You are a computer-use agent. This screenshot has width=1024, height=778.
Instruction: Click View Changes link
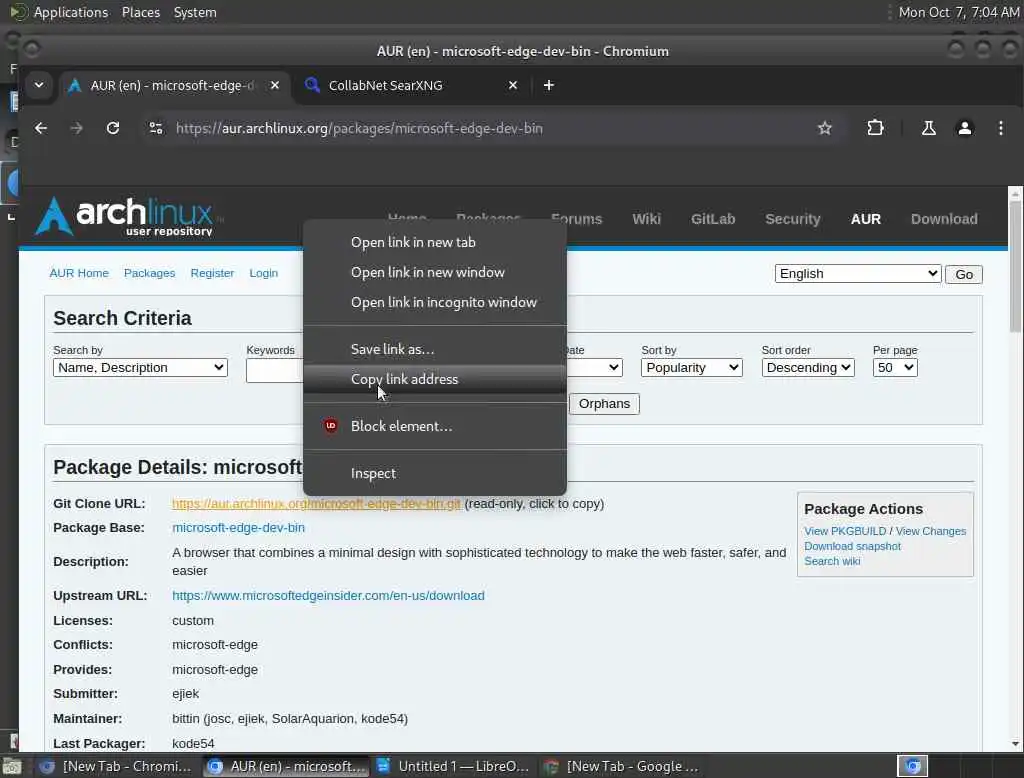pos(931,531)
